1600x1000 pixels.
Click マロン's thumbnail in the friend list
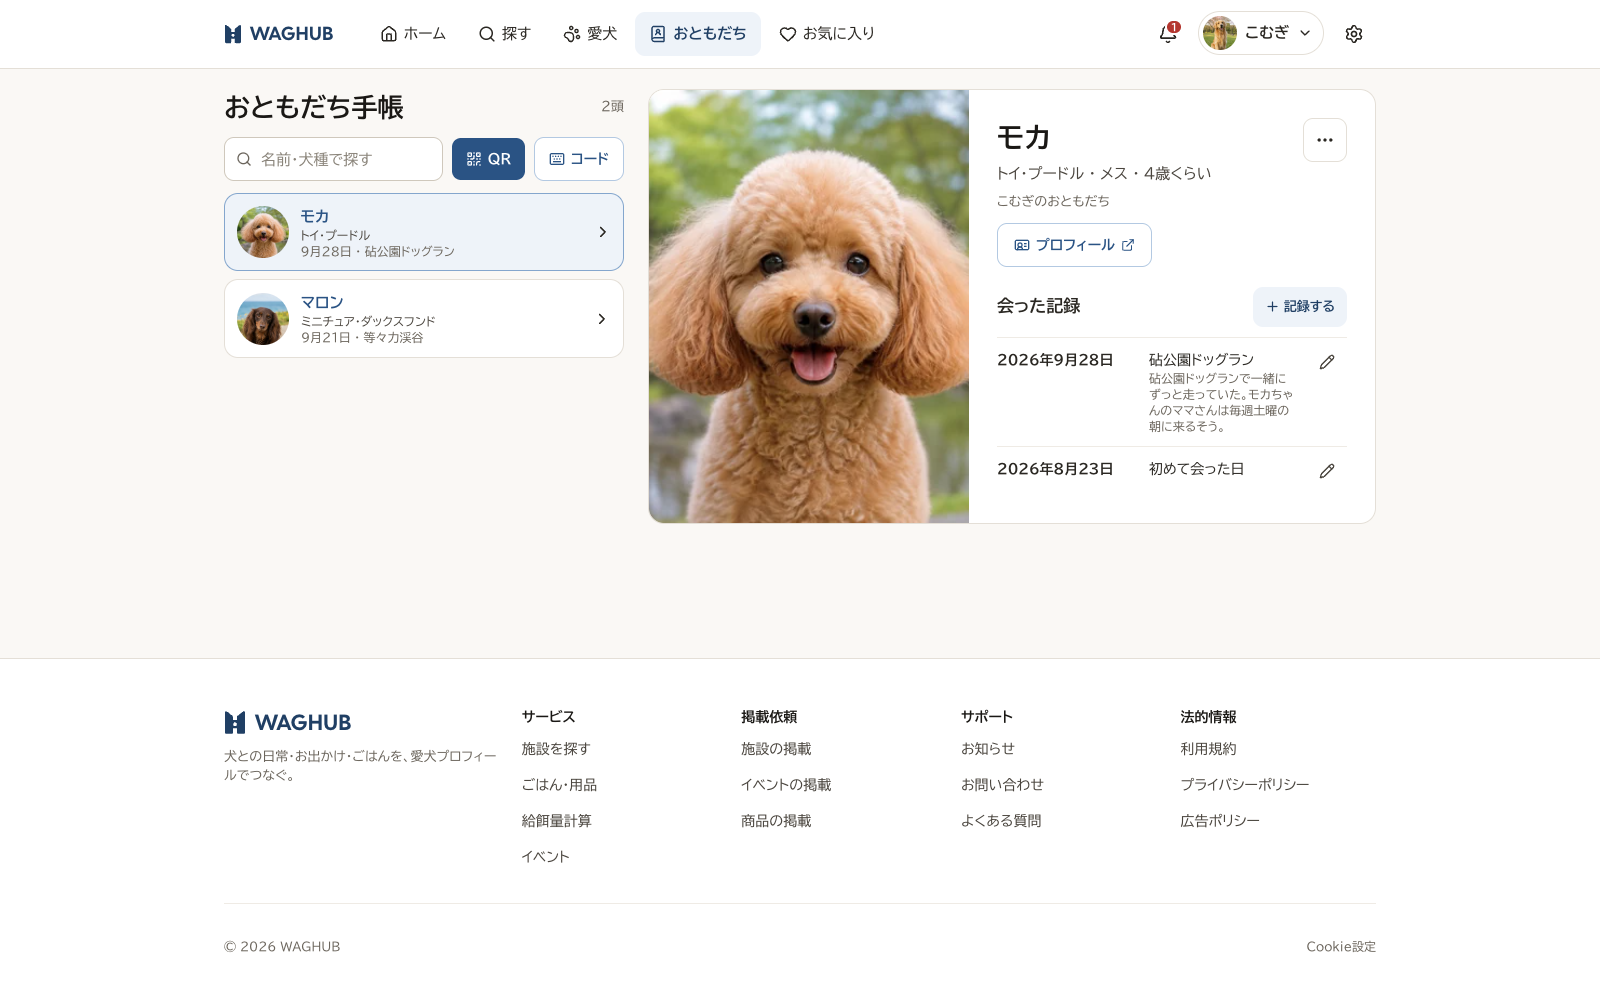coord(263,319)
